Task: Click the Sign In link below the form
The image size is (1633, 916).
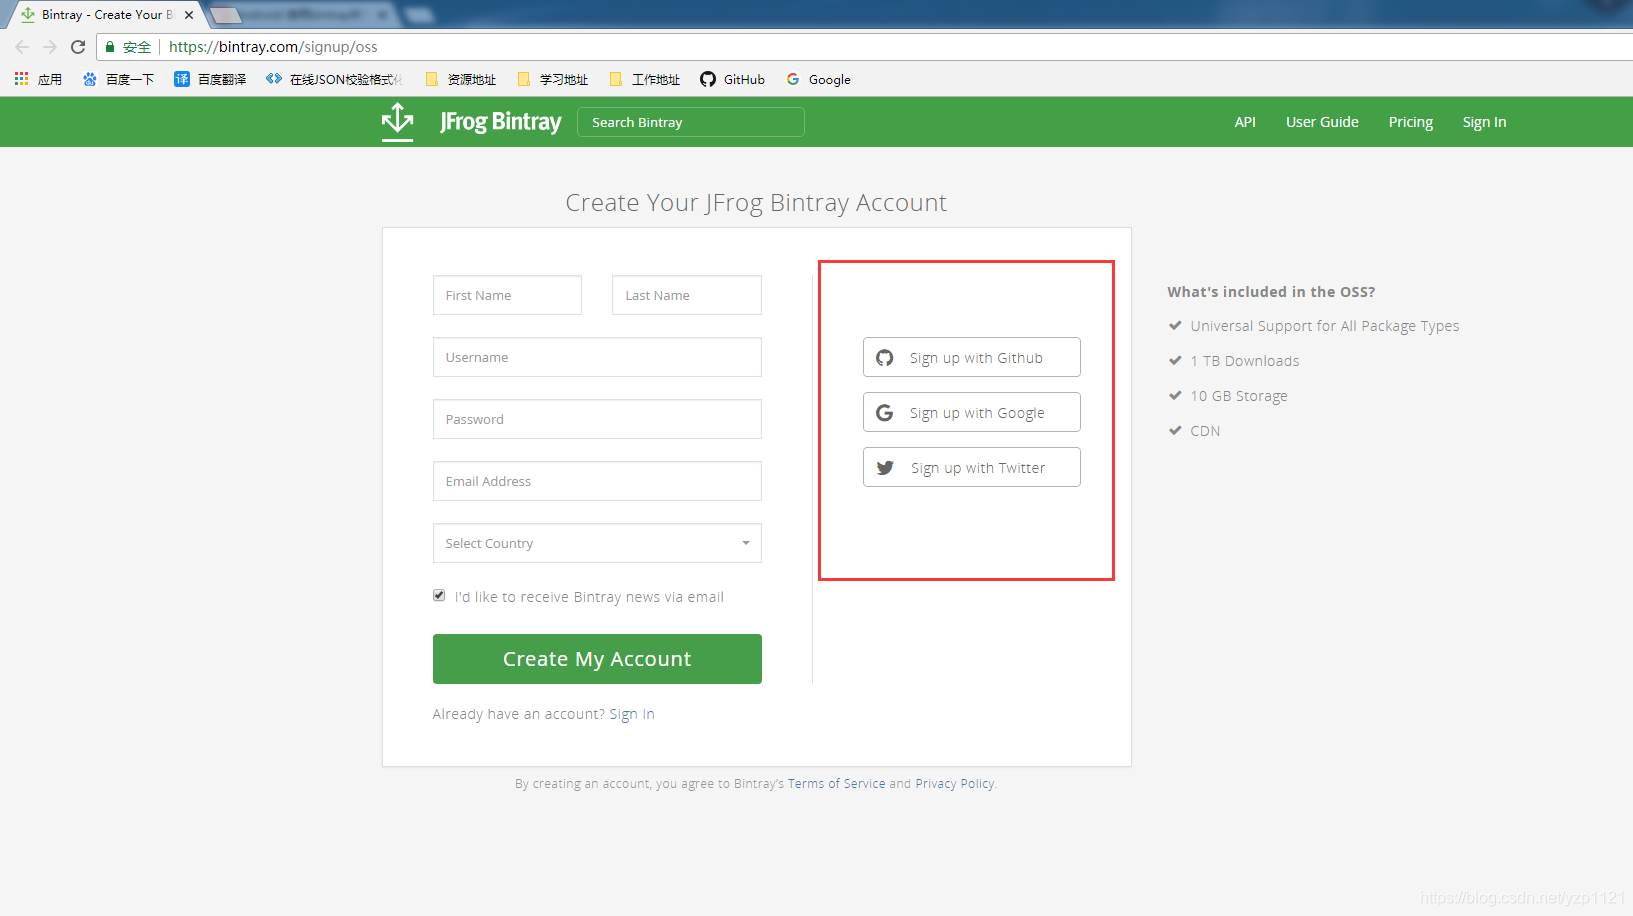Action: pos(632,714)
